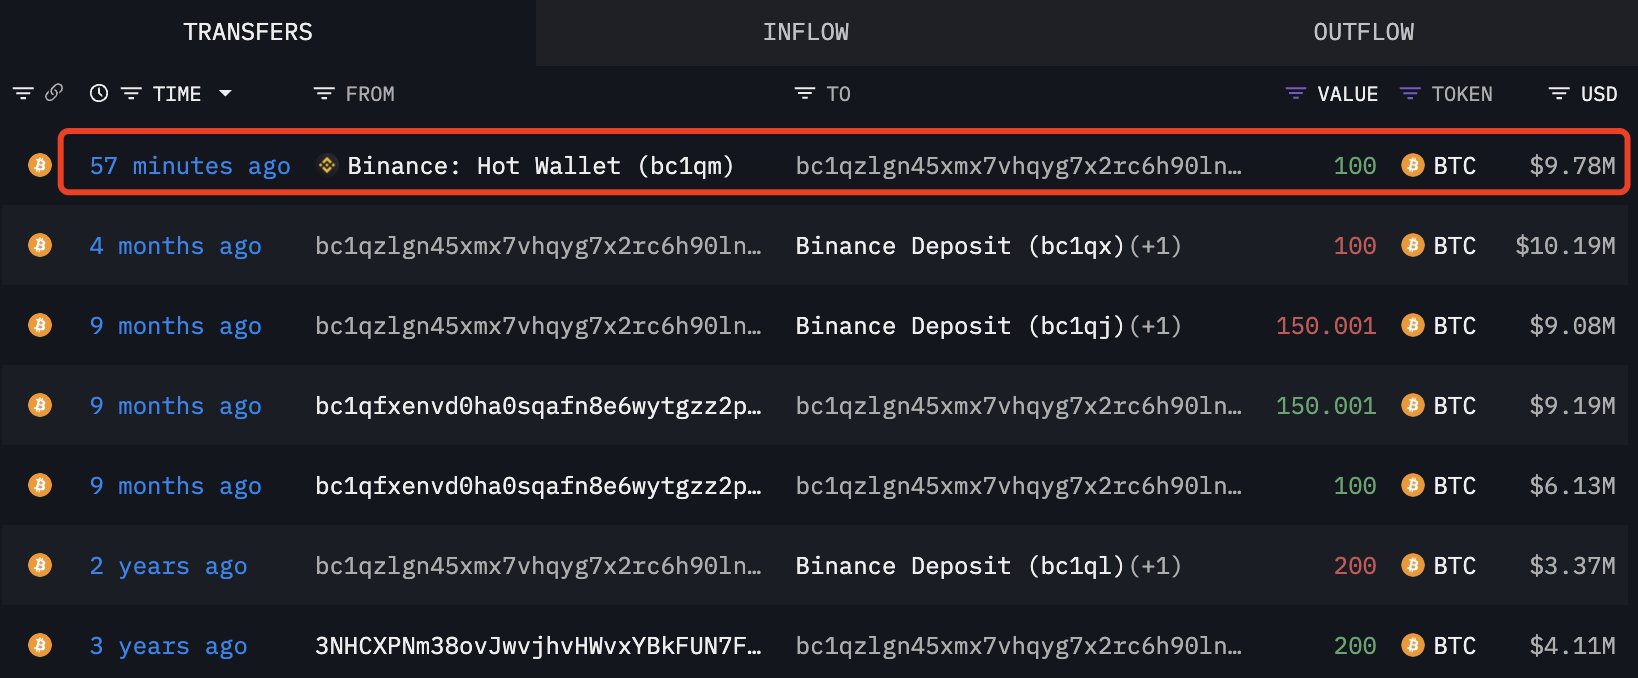Open the TIME filter lines icon
The width and height of the screenshot is (1638, 678).
131,94
